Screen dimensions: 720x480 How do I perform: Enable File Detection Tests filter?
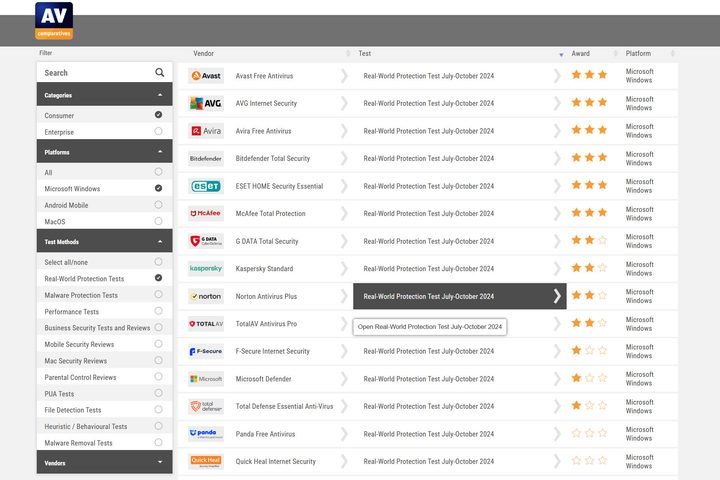pyautogui.click(x=158, y=409)
